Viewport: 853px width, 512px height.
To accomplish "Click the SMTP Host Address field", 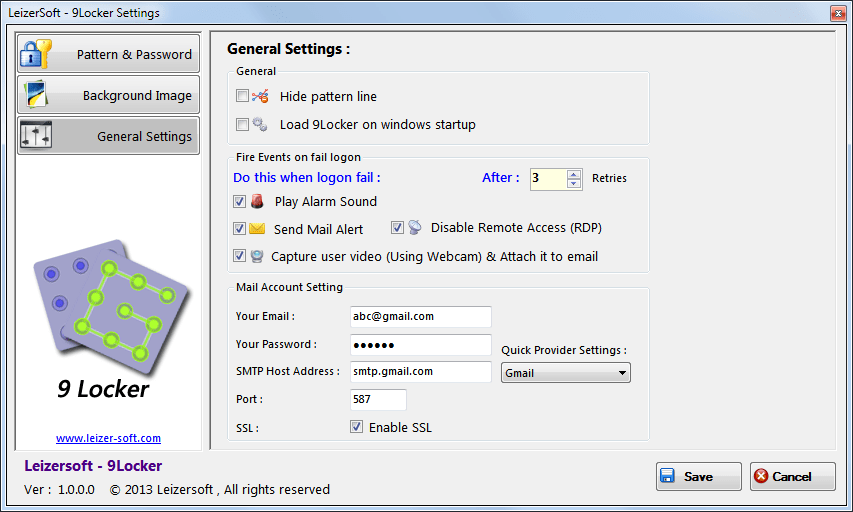I will [420, 371].
